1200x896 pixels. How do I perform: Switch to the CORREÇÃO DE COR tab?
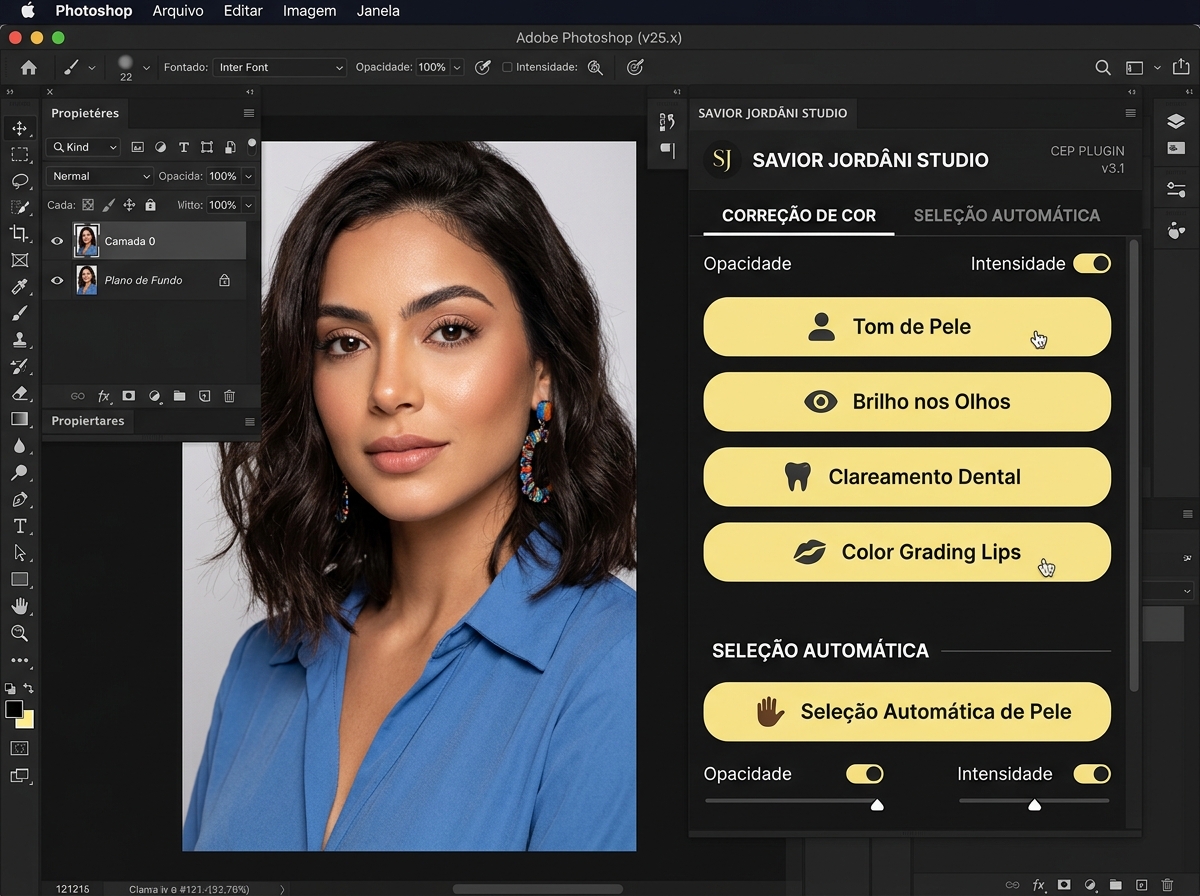click(x=799, y=216)
